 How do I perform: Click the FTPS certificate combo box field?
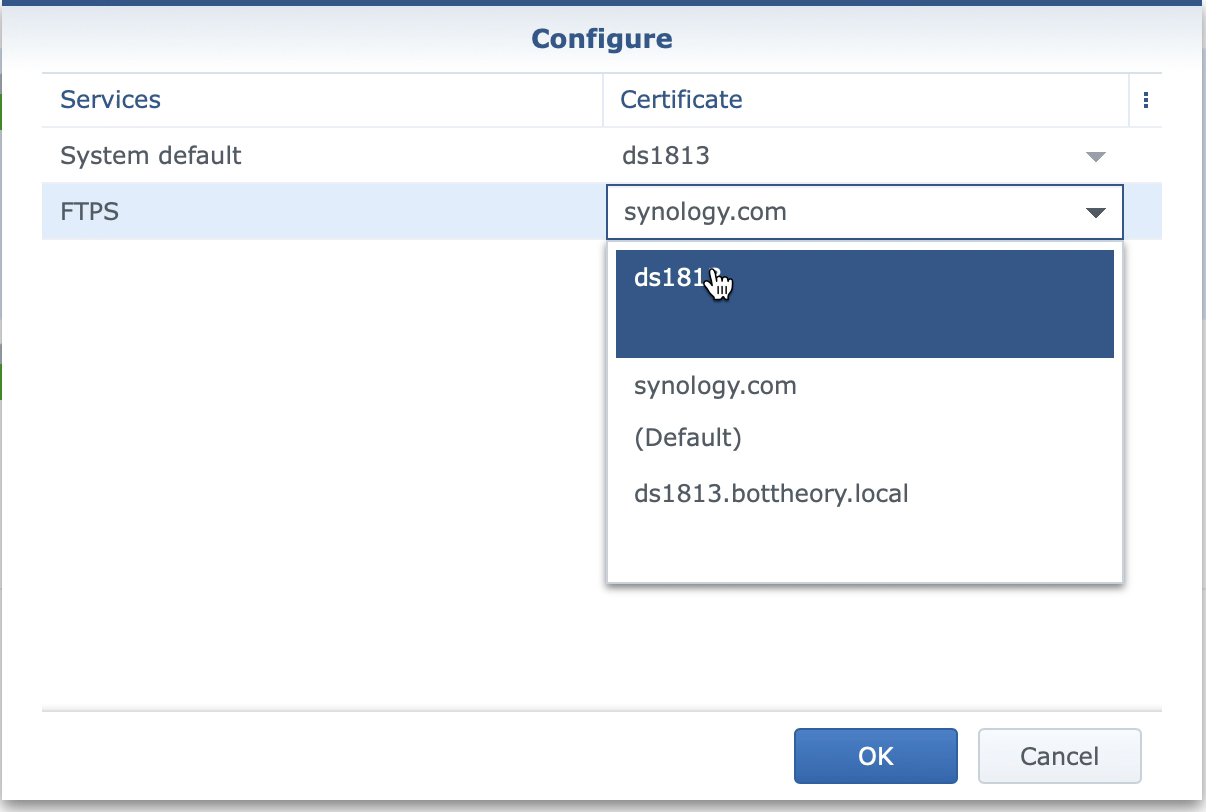pos(840,212)
